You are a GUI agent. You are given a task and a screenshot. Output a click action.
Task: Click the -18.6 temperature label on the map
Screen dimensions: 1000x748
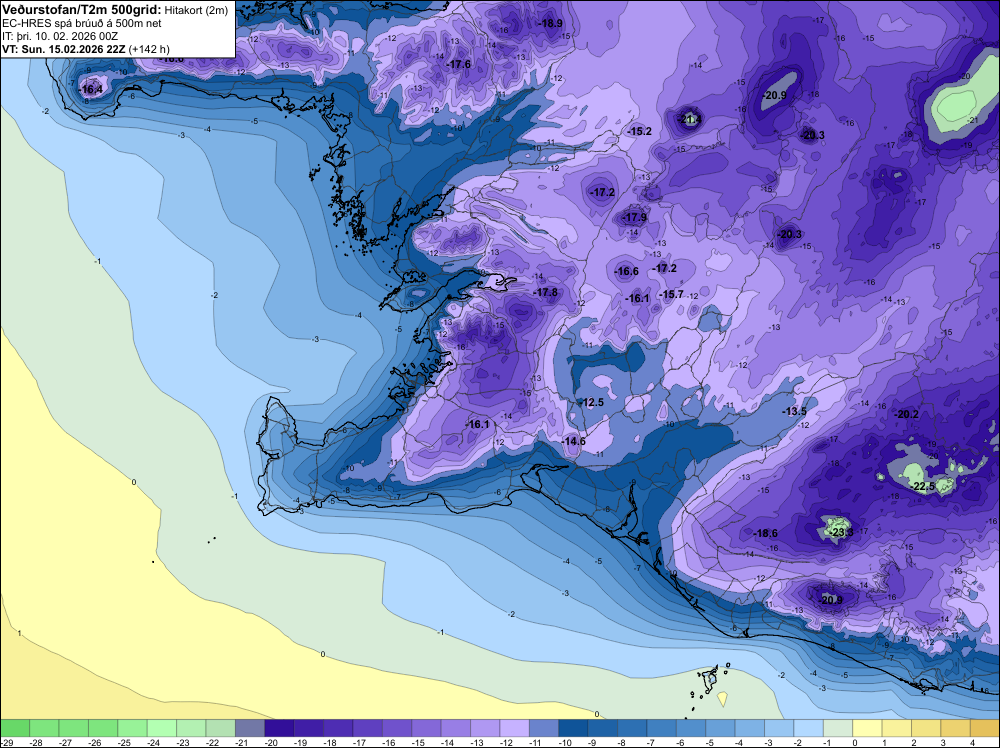click(765, 533)
